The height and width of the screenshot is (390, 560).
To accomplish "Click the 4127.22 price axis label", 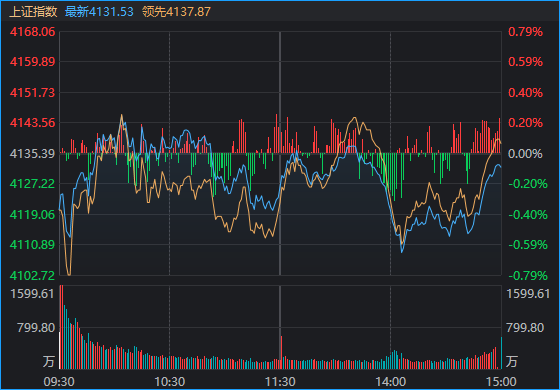I will coord(33,184).
